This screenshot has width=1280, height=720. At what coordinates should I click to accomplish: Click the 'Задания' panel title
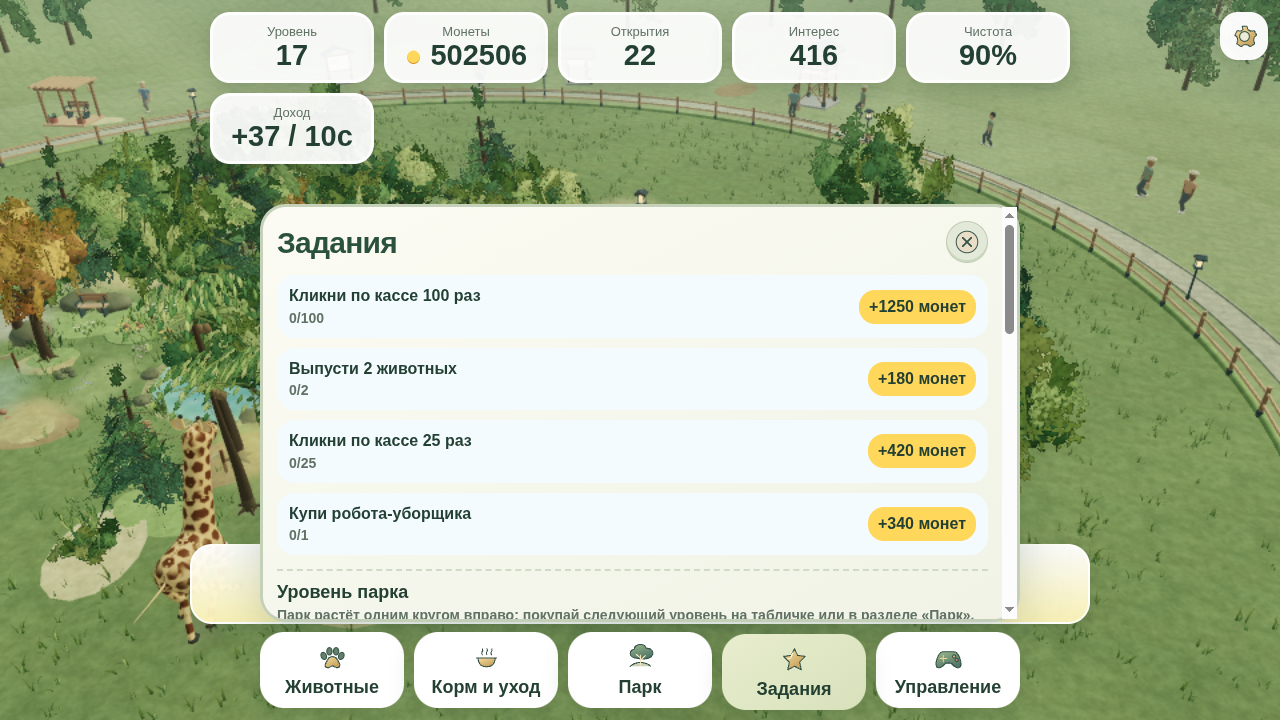pyautogui.click(x=337, y=243)
